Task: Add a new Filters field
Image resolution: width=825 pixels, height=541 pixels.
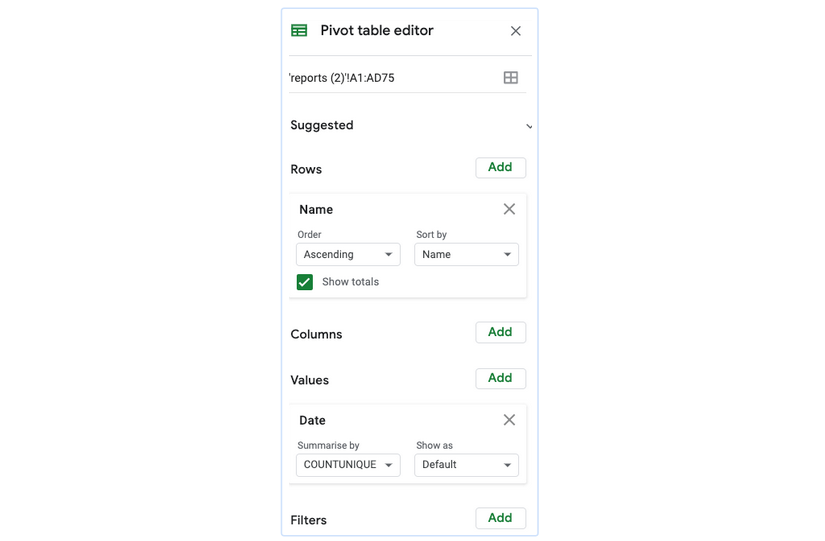Action: (500, 518)
